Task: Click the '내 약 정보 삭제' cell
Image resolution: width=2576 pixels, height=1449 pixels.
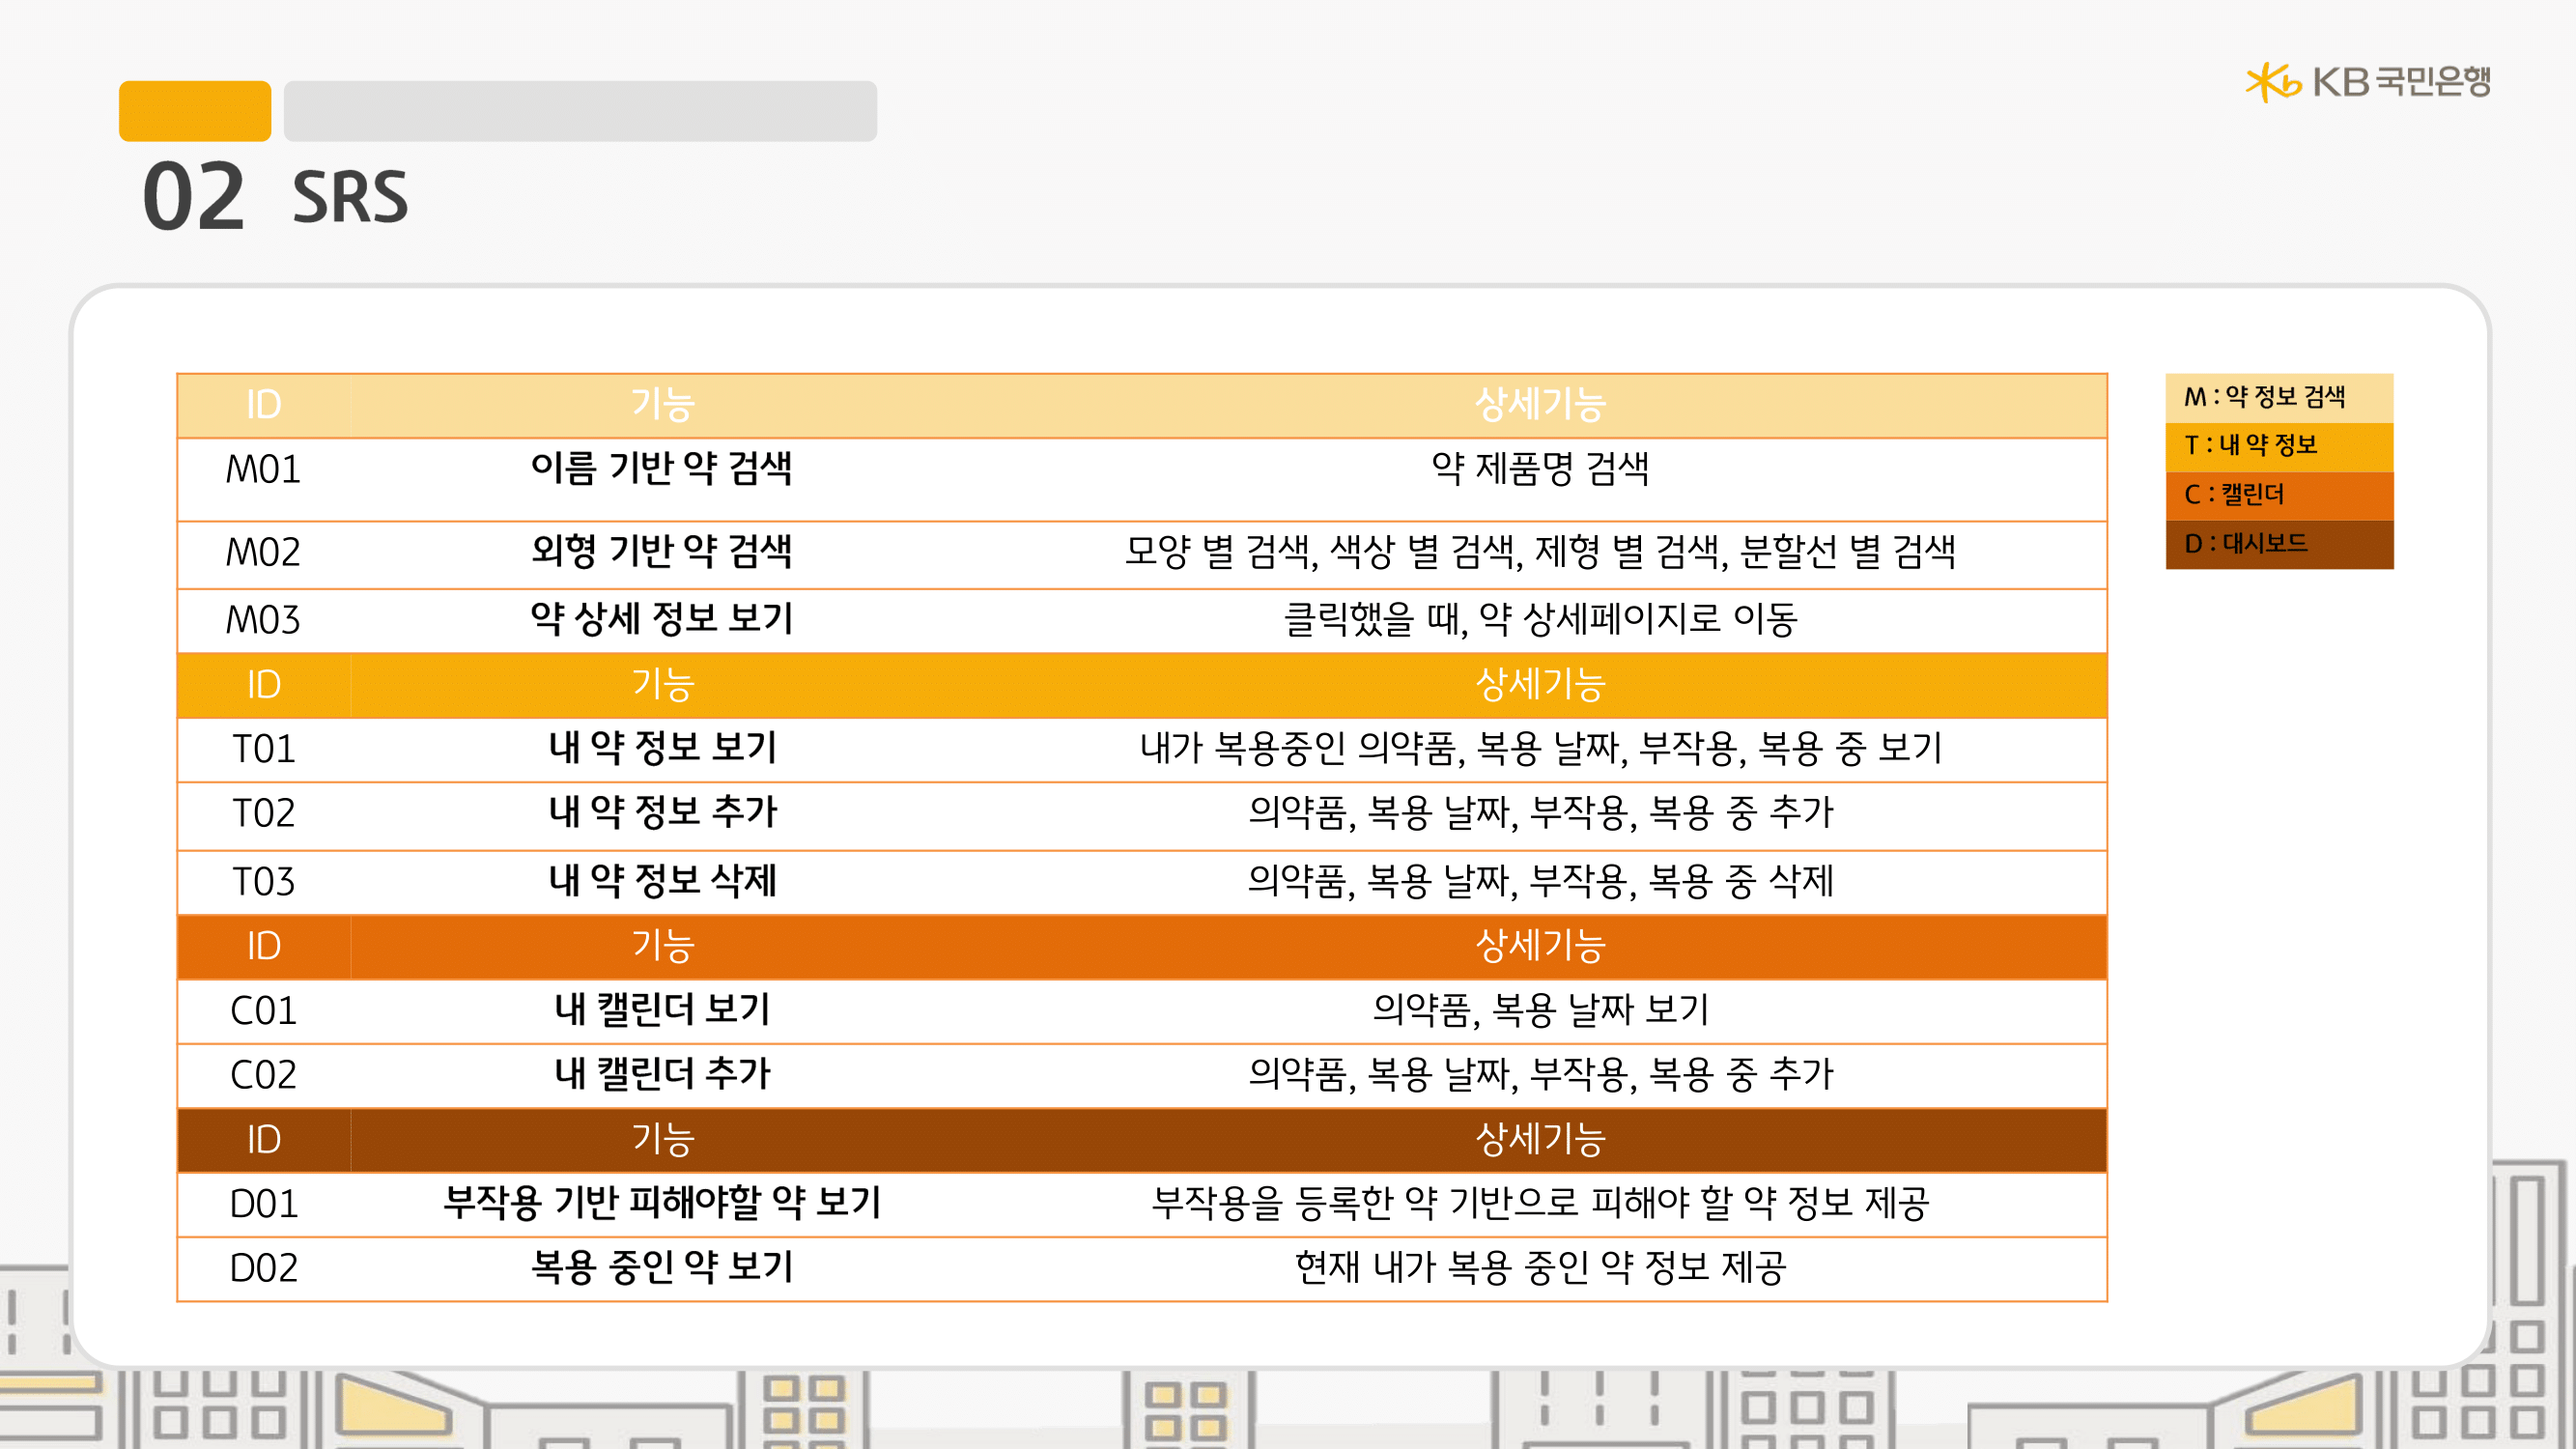Action: point(661,882)
